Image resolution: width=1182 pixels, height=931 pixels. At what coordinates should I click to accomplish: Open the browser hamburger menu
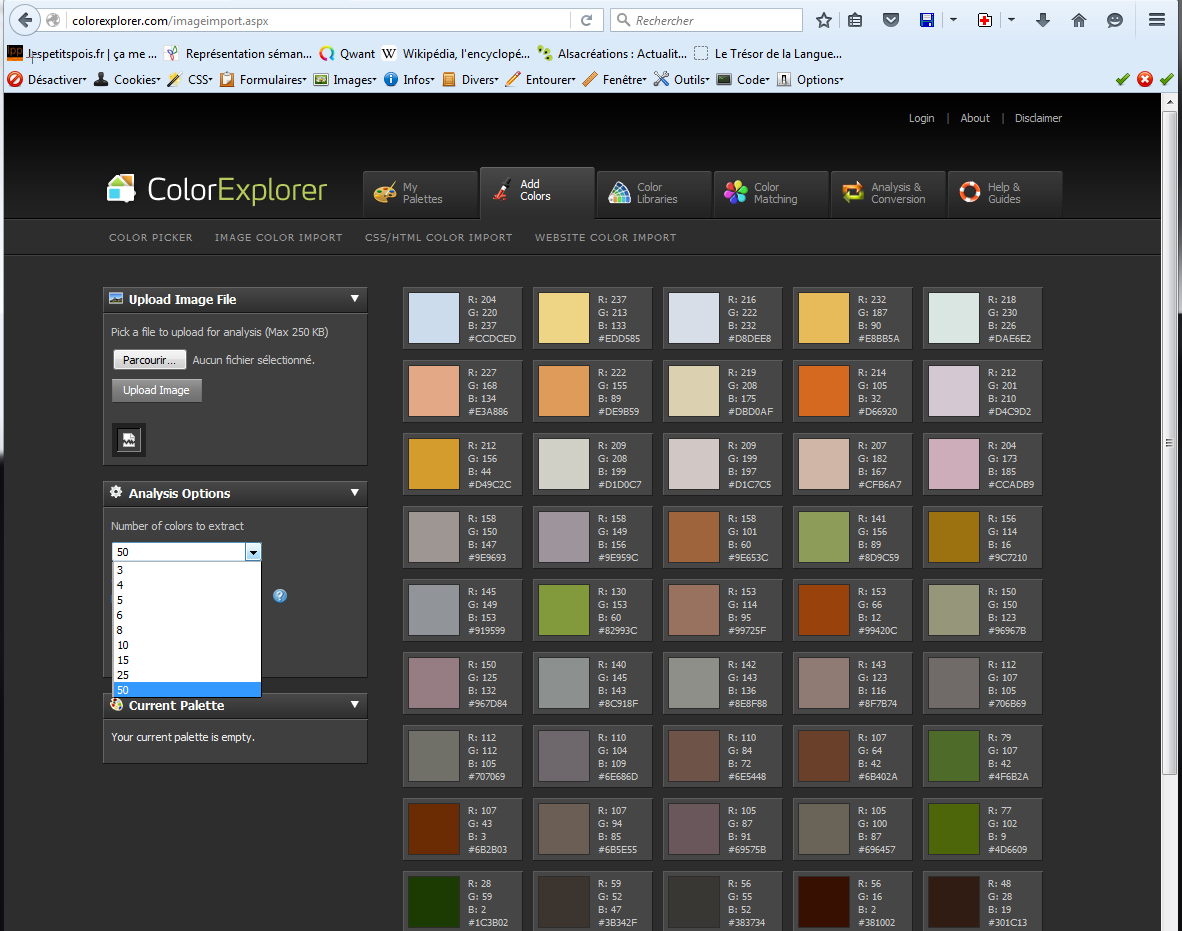coord(1157,20)
